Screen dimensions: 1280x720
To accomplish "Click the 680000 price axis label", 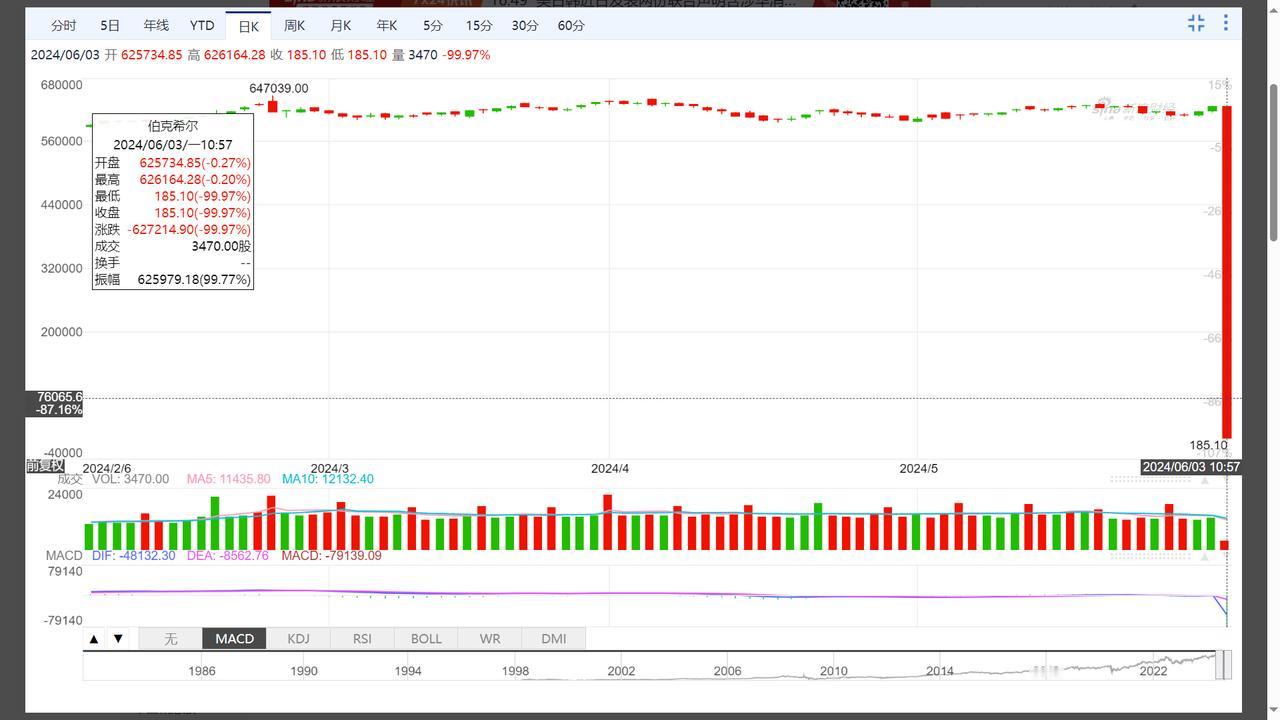I will (x=61, y=85).
